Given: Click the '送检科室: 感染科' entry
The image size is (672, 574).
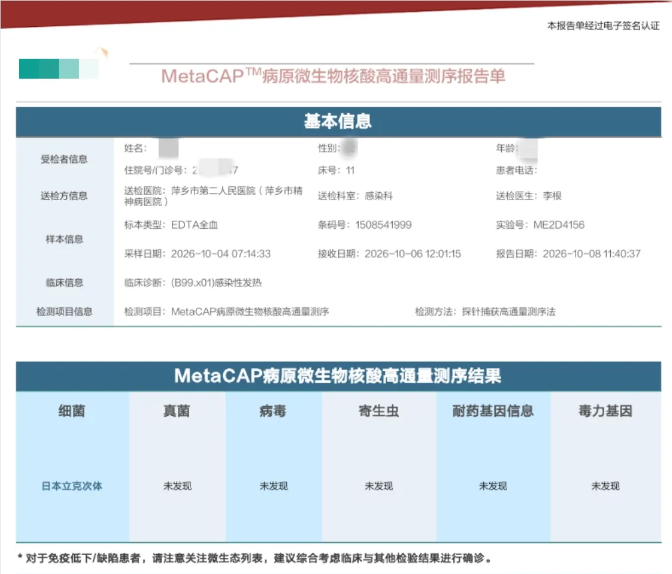Looking at the screenshot, I should 355,196.
